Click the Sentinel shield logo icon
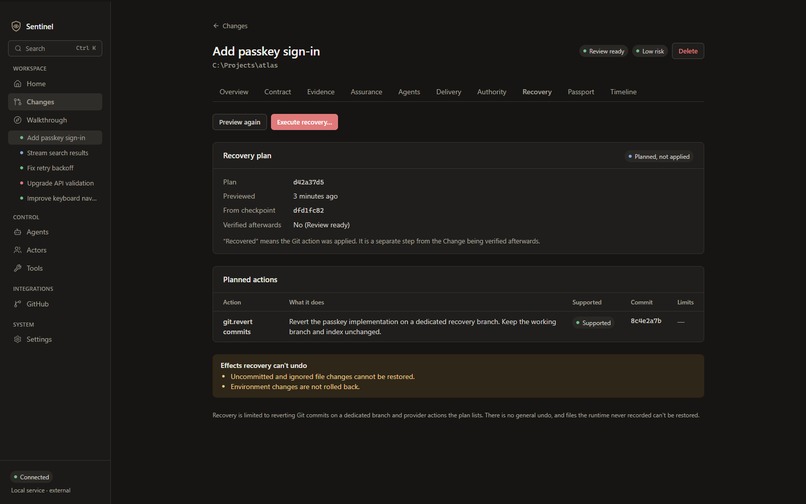This screenshot has width=806, height=504. (16, 26)
